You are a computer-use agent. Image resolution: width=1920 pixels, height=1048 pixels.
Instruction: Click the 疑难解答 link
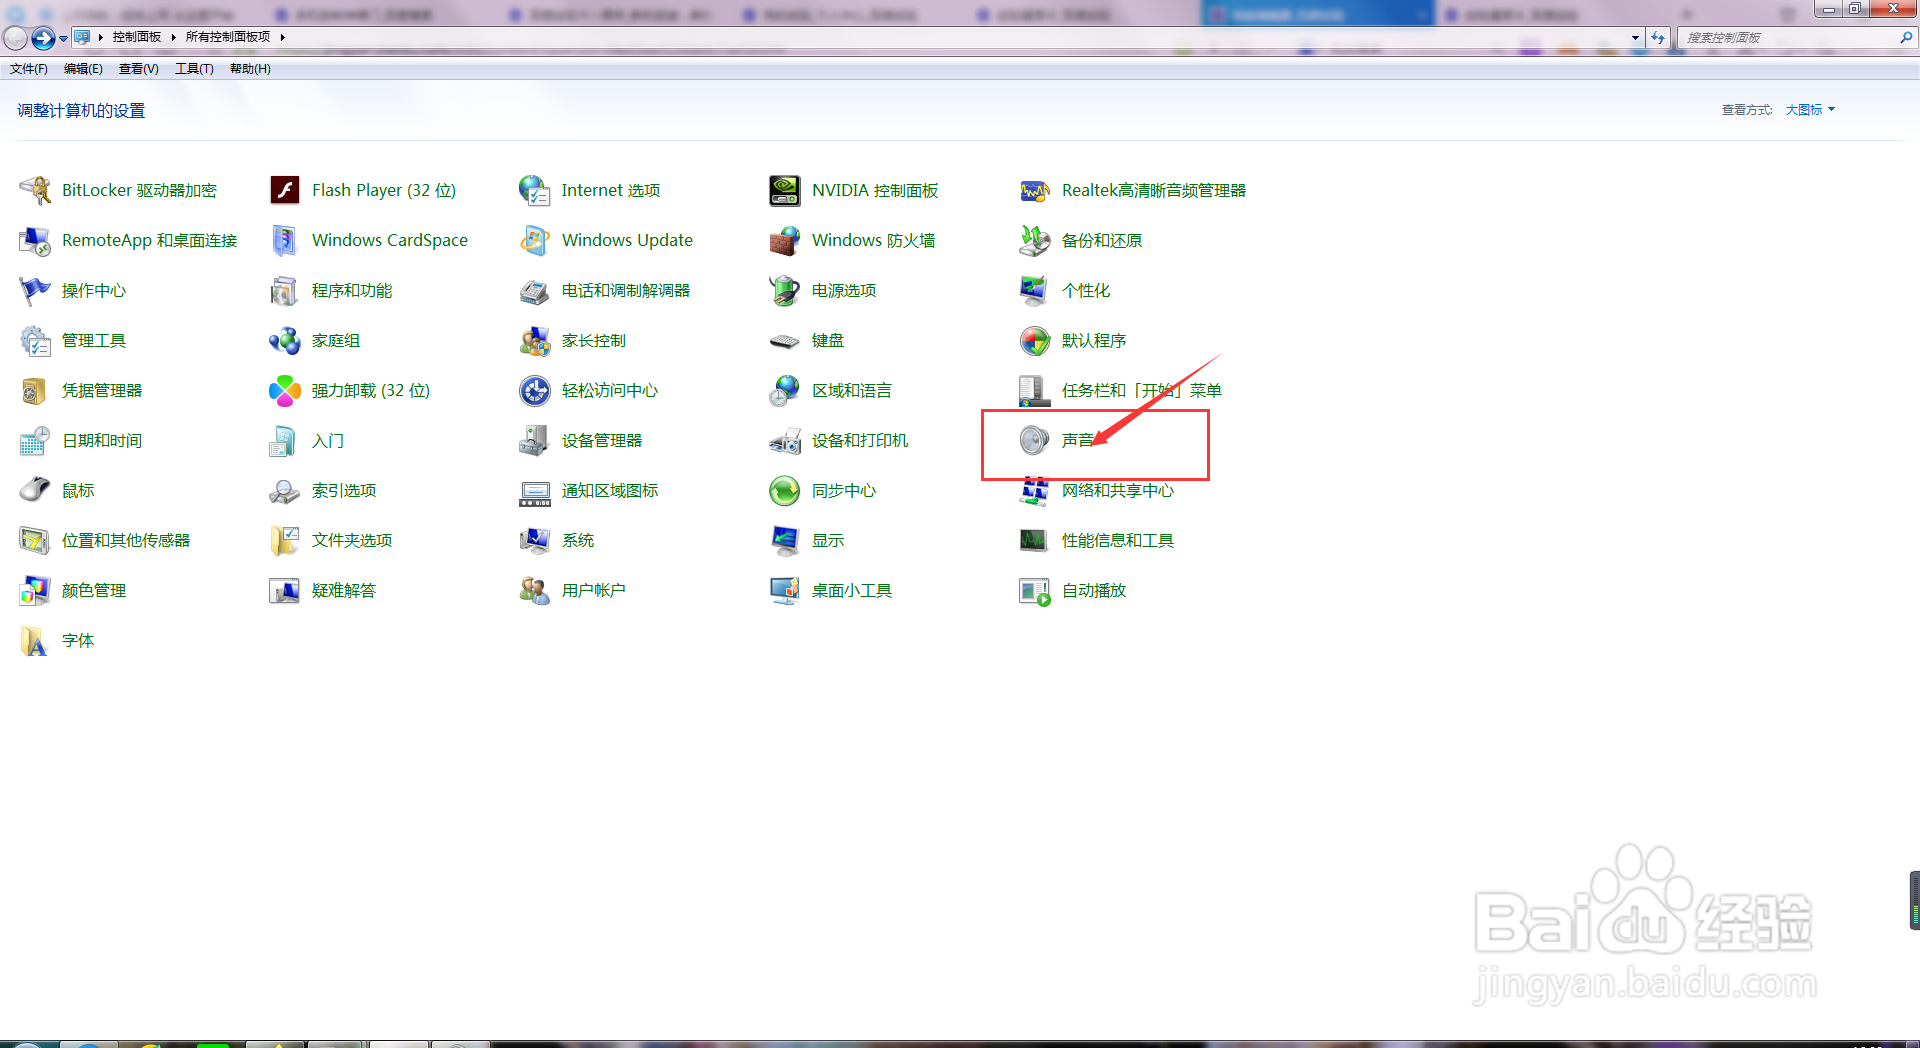[344, 590]
